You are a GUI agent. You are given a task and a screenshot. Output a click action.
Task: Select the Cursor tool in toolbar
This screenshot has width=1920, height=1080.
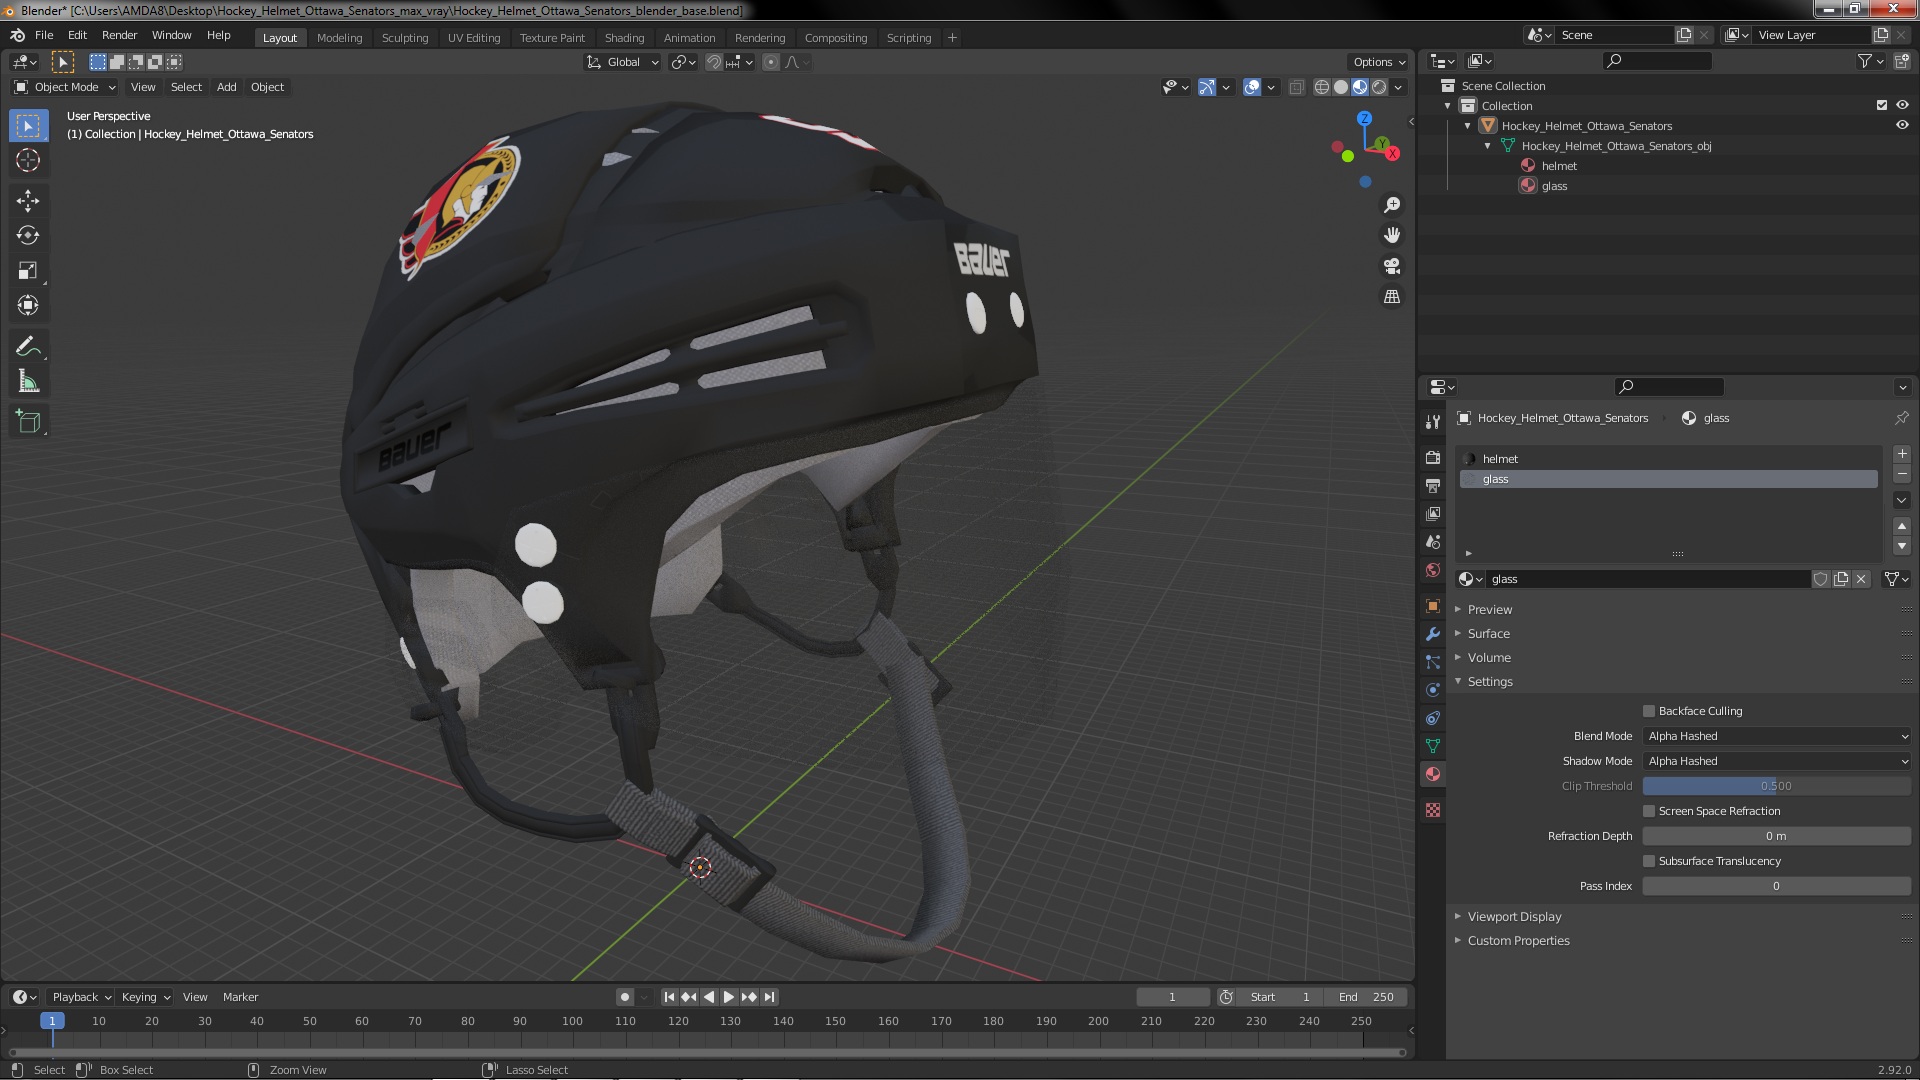pyautogui.click(x=28, y=160)
